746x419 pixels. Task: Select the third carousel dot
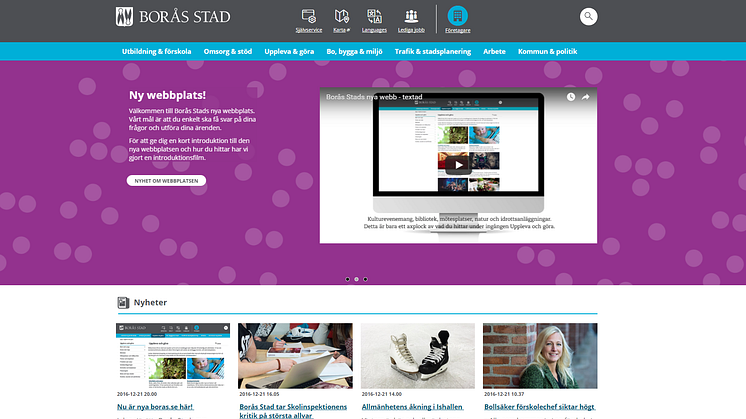point(365,279)
